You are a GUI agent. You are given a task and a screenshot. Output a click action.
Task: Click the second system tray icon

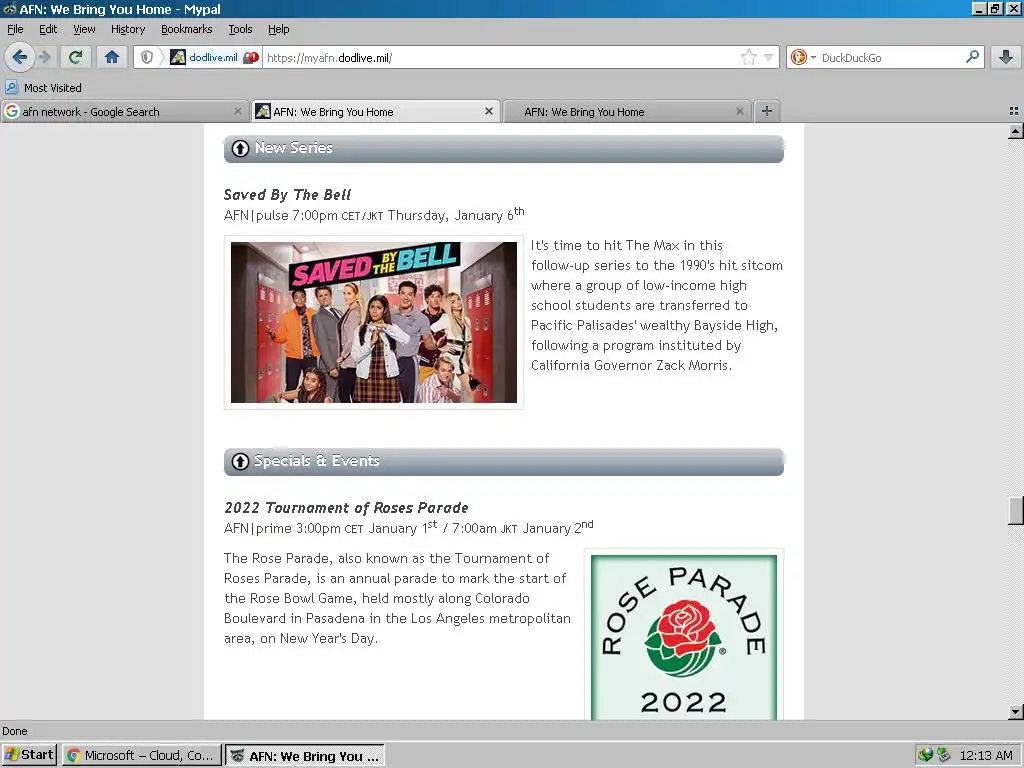[943, 756]
